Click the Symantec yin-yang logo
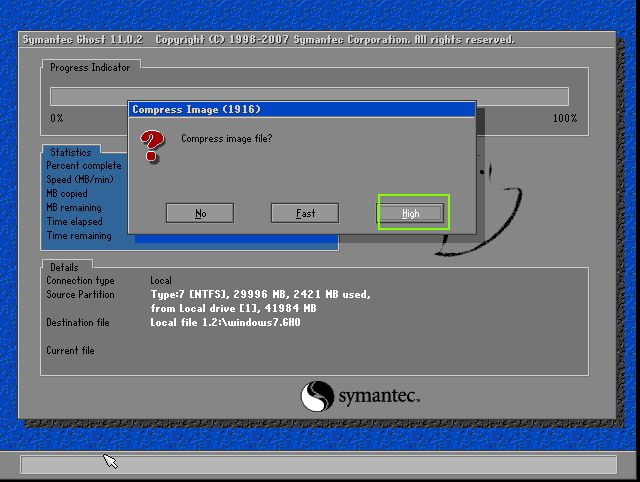 point(317,396)
